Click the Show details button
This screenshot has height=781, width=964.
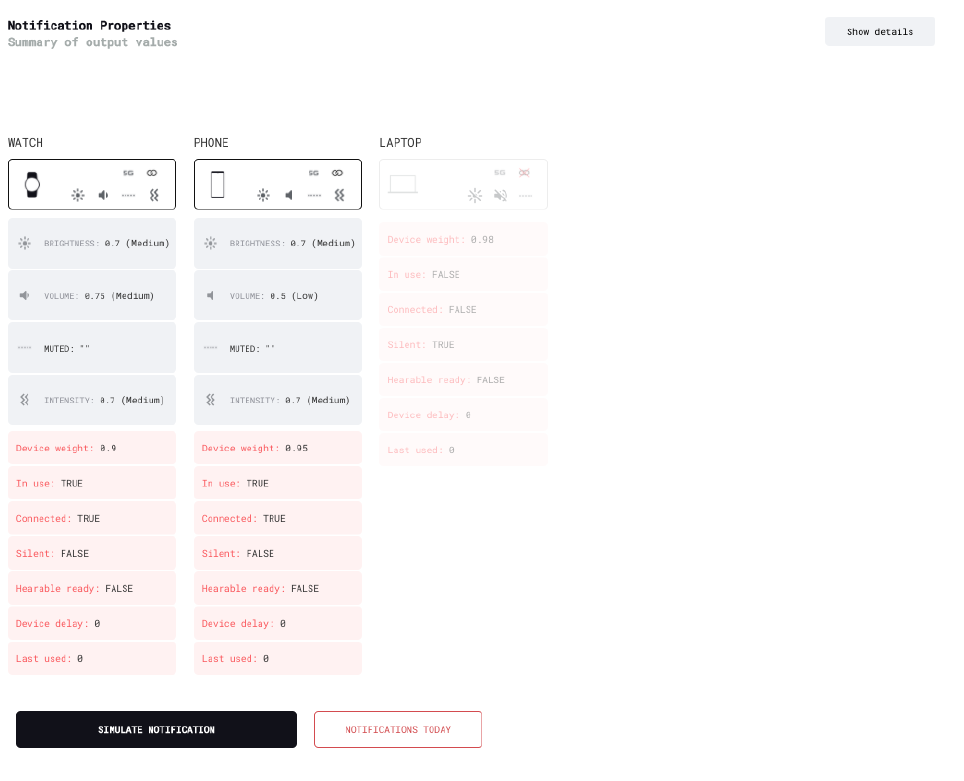coord(880,32)
